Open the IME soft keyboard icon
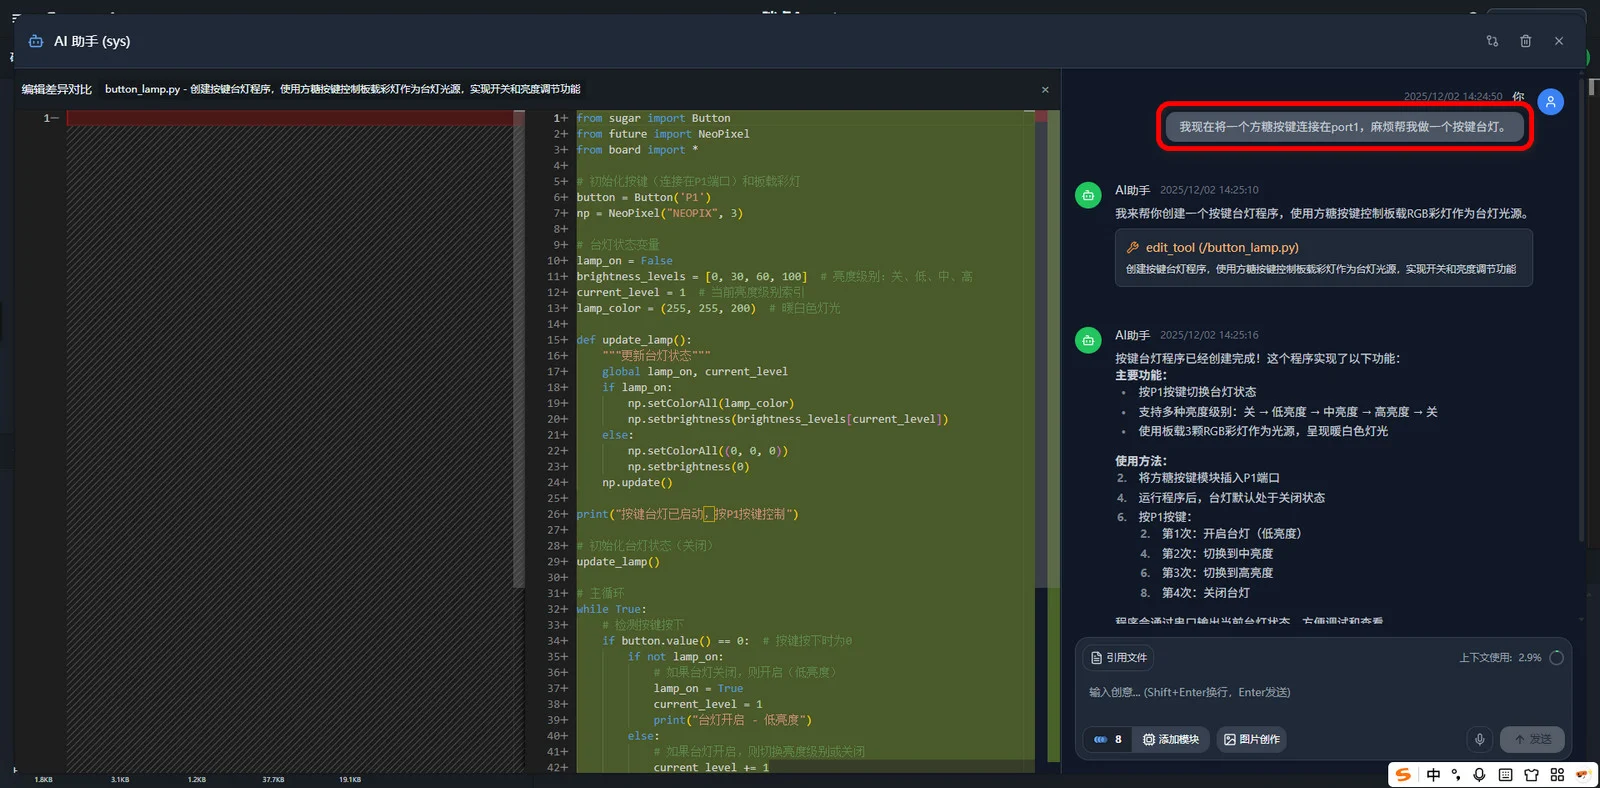 tap(1505, 775)
